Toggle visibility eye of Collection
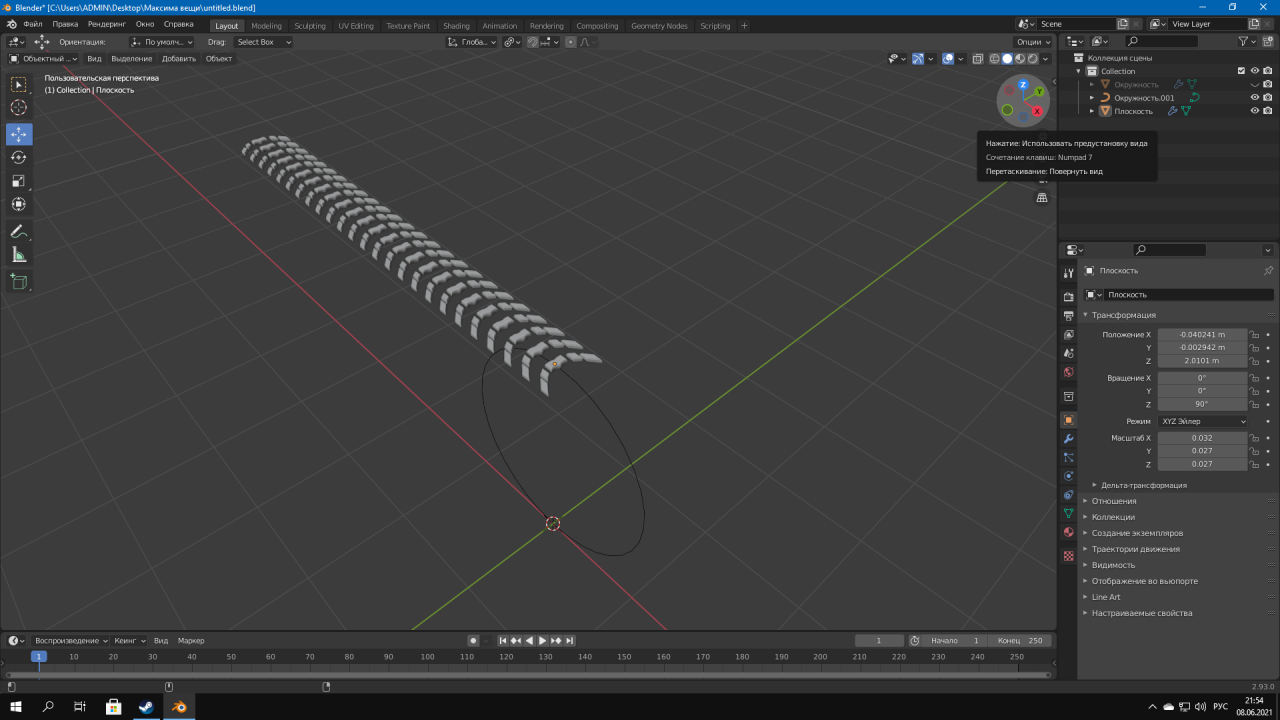The image size is (1280, 720). [1255, 71]
